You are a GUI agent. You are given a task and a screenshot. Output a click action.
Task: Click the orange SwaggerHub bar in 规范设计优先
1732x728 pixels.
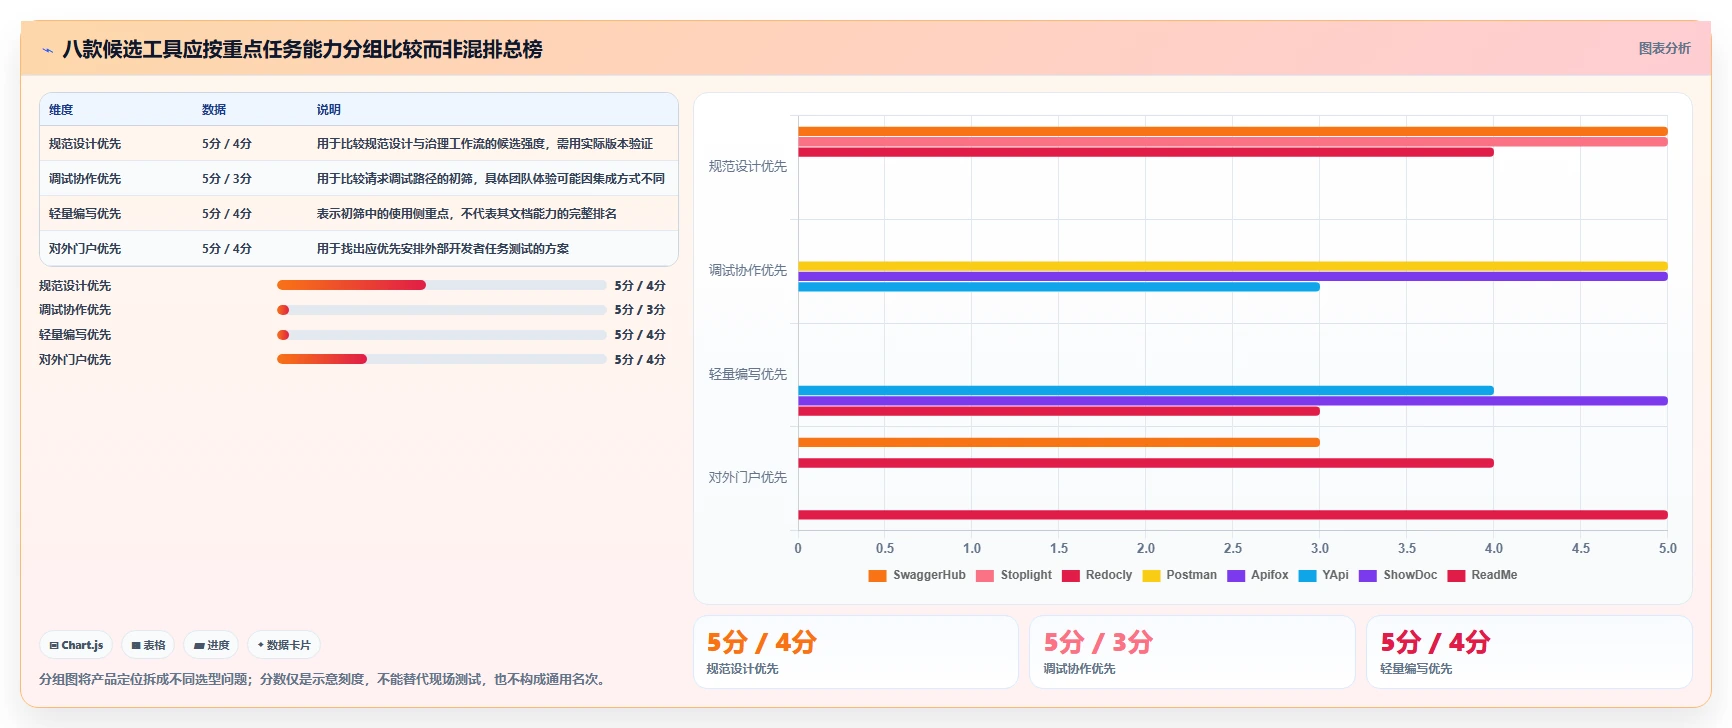[1232, 131]
